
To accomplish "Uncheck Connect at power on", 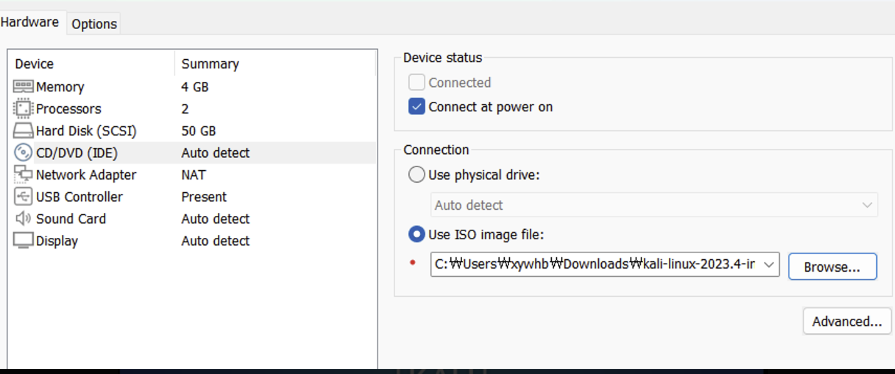I will click(417, 107).
